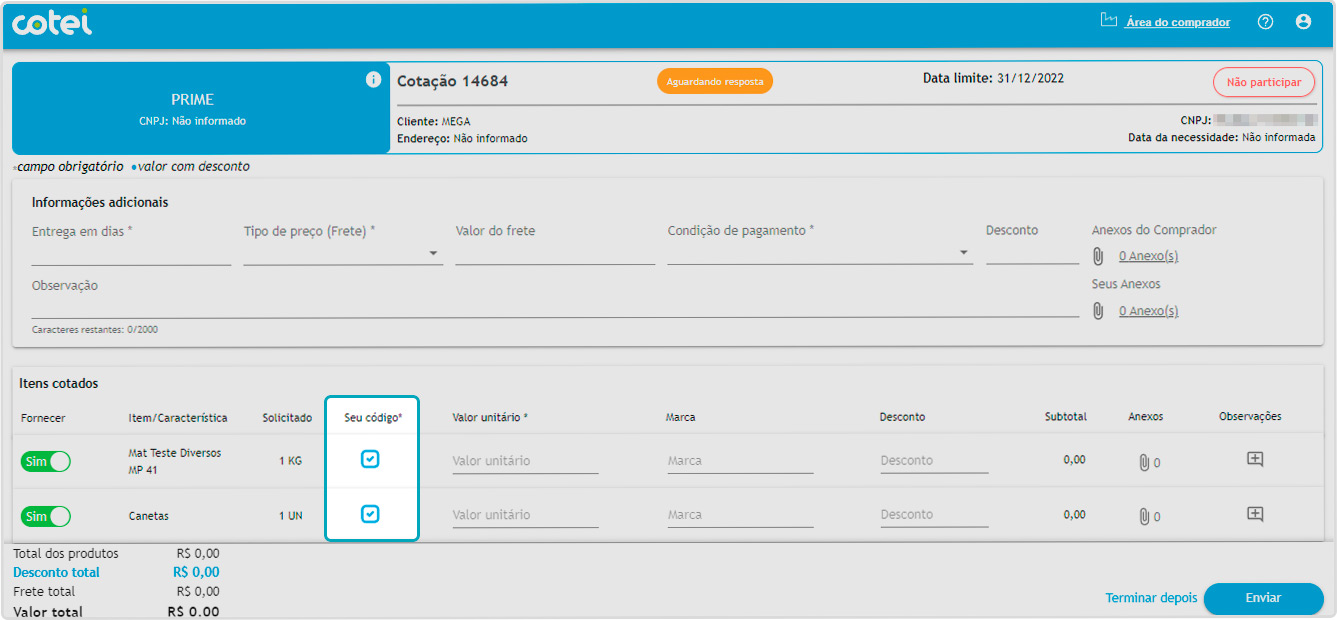Click the info icon on PRIME card
Screen dimensions: 1337x620
(373, 80)
